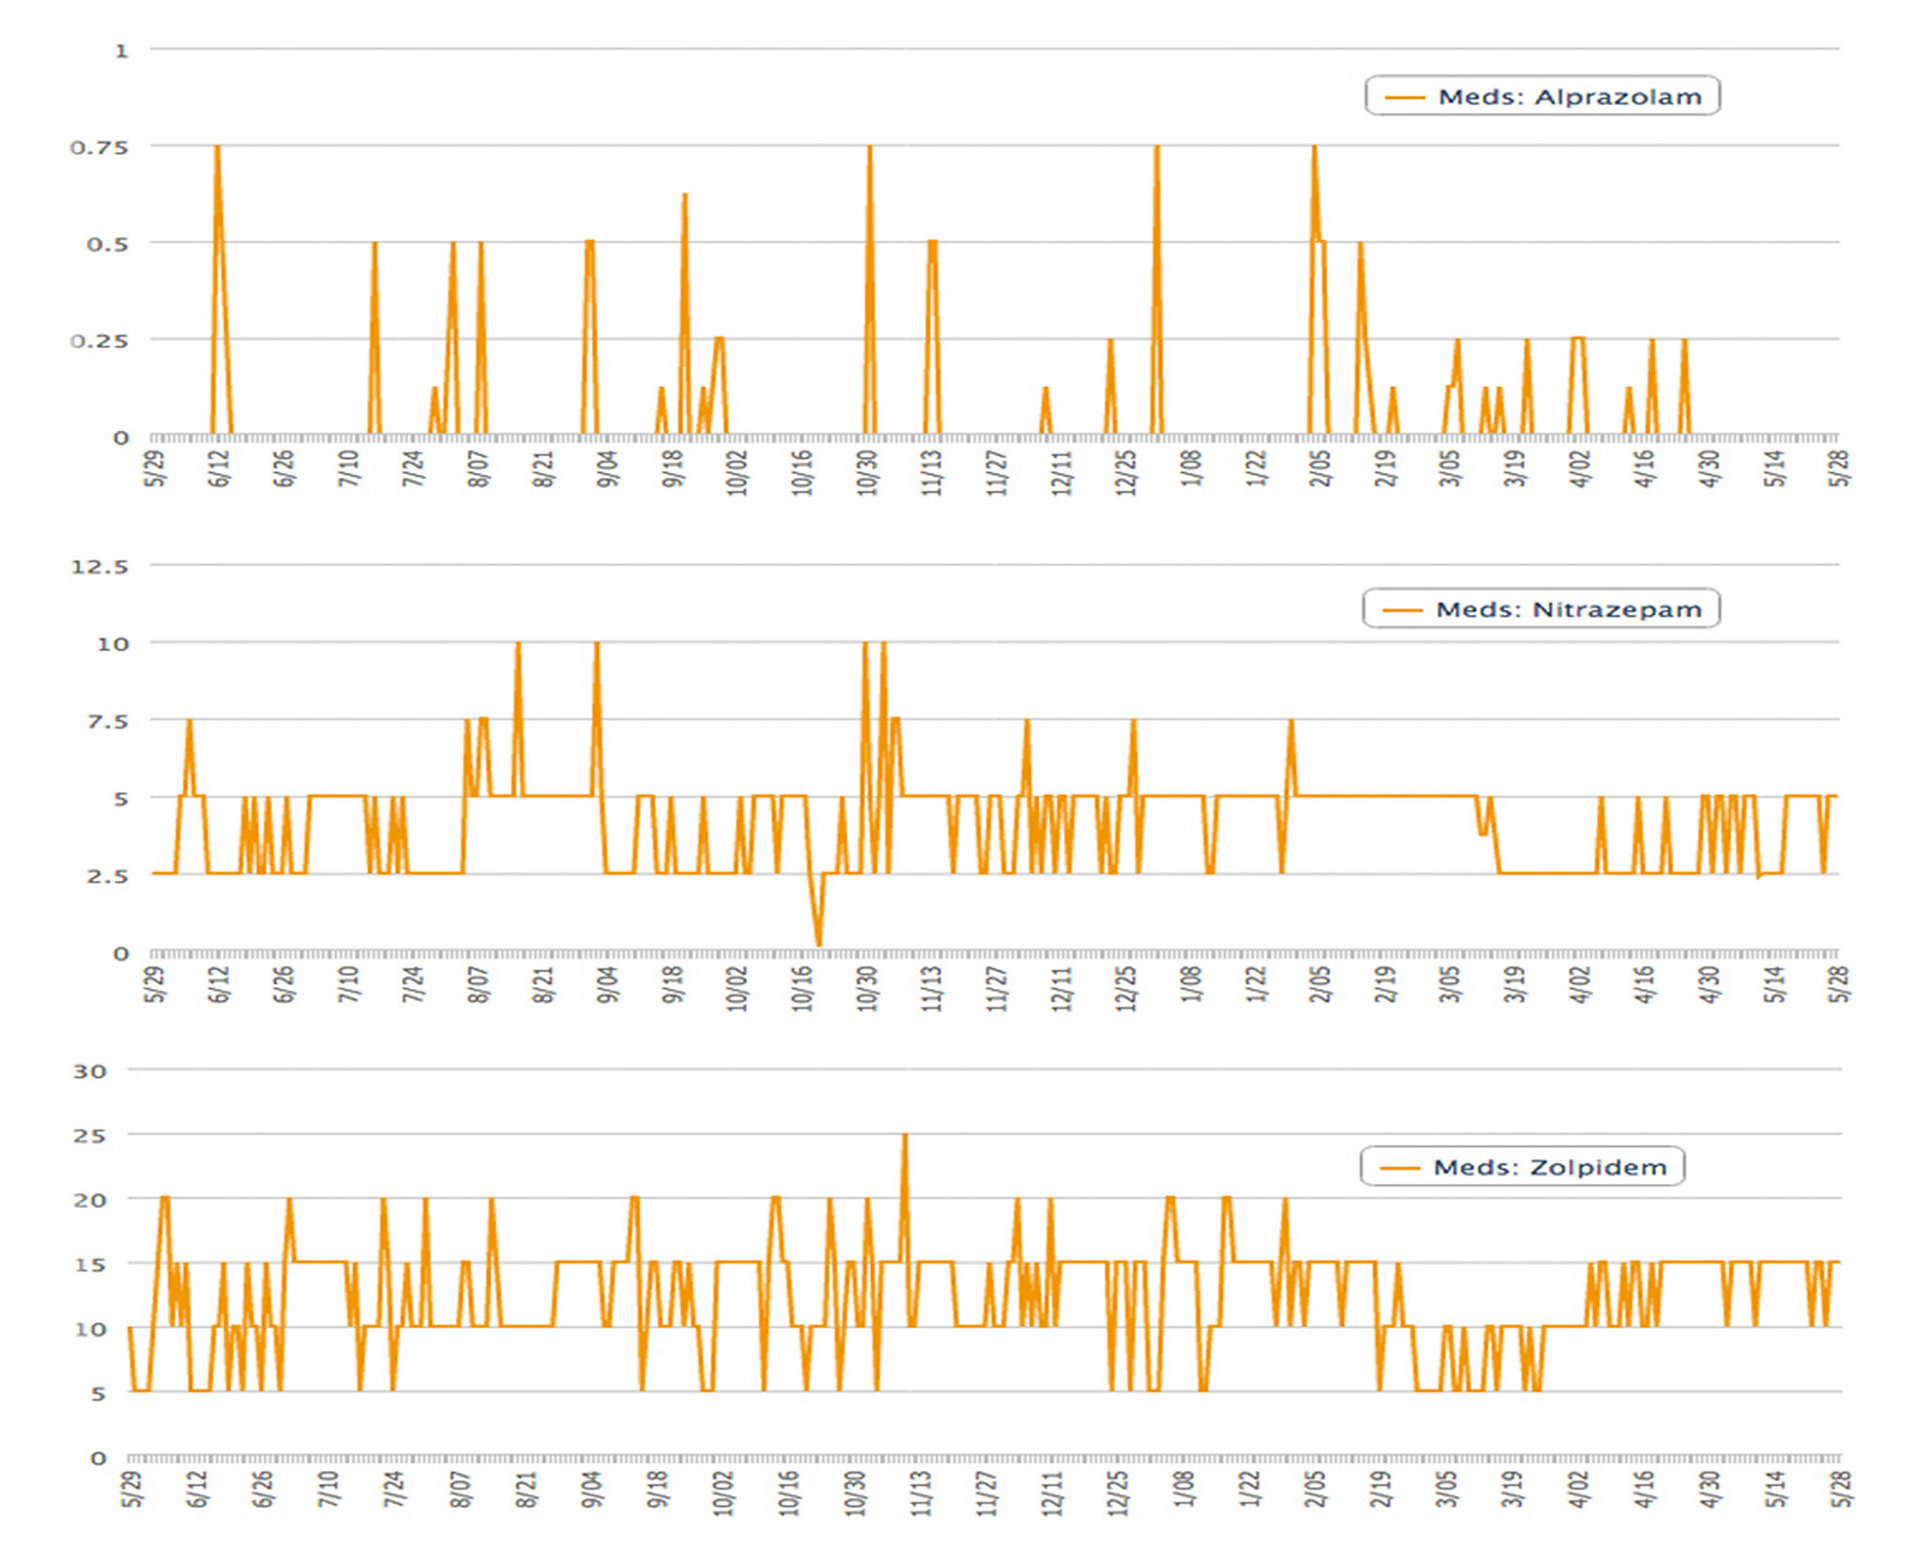Image resolution: width=1920 pixels, height=1564 pixels.
Task: Click the 3/19 date label on Nitrazepam chart
Action: [x=1516, y=984]
